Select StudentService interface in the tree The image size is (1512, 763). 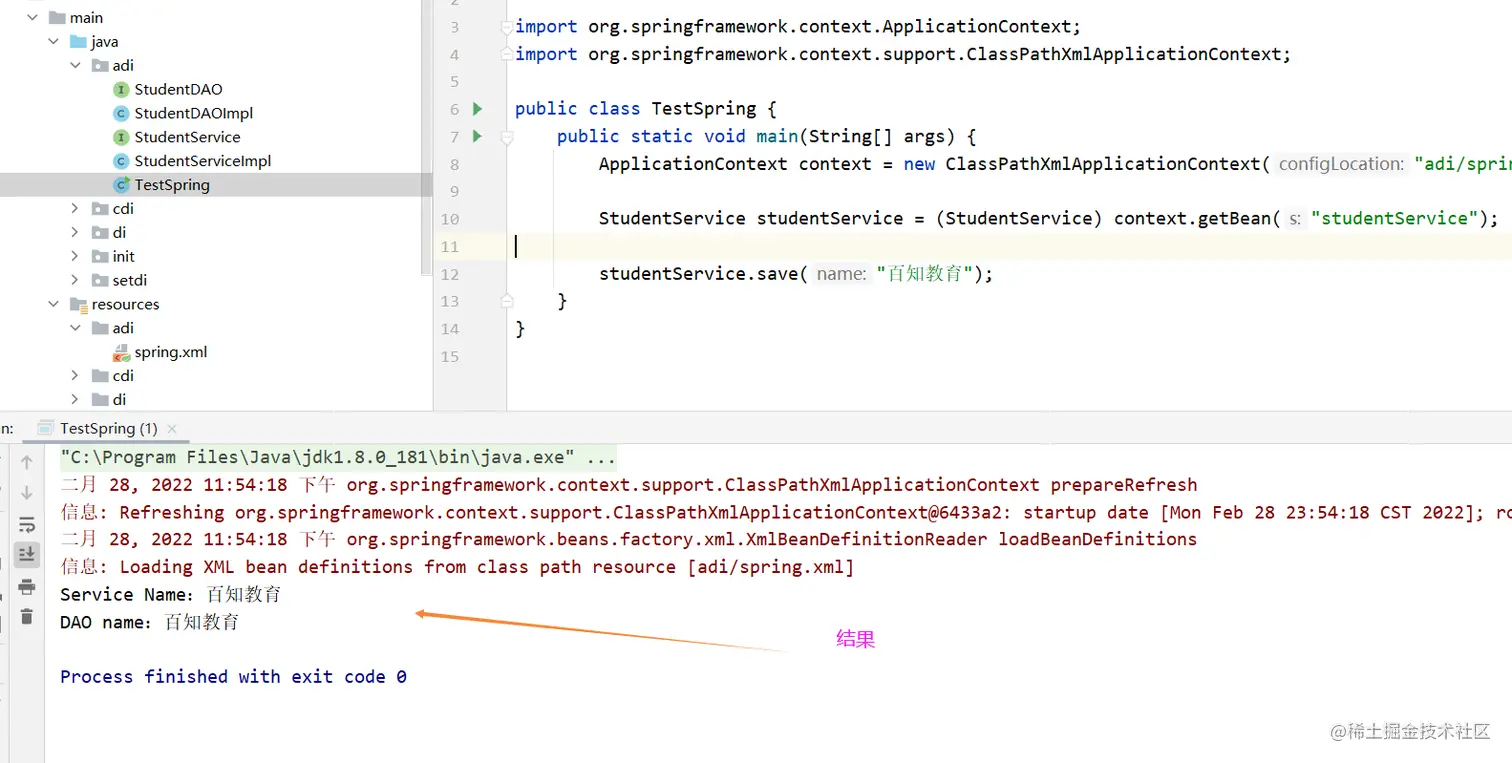187,137
